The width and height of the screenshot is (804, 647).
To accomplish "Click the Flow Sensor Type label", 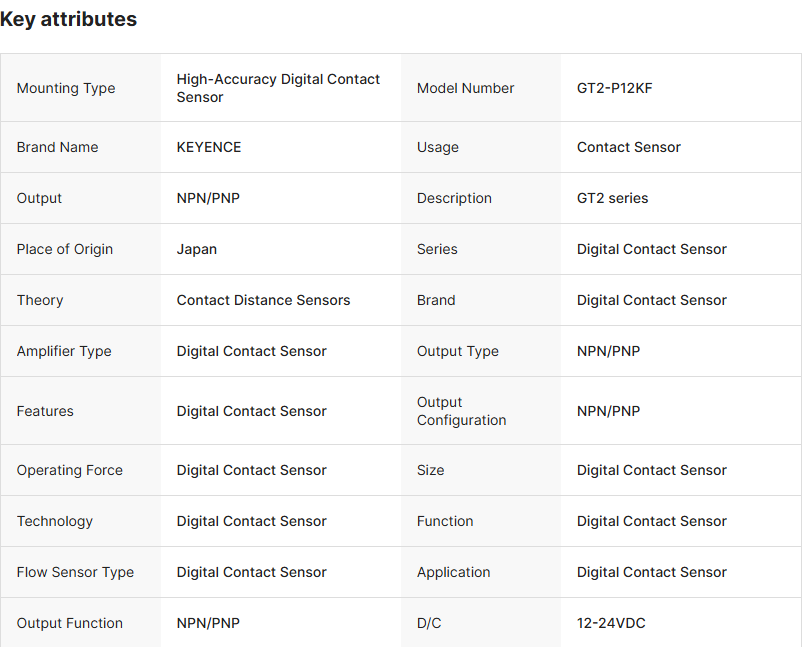I will point(75,572).
